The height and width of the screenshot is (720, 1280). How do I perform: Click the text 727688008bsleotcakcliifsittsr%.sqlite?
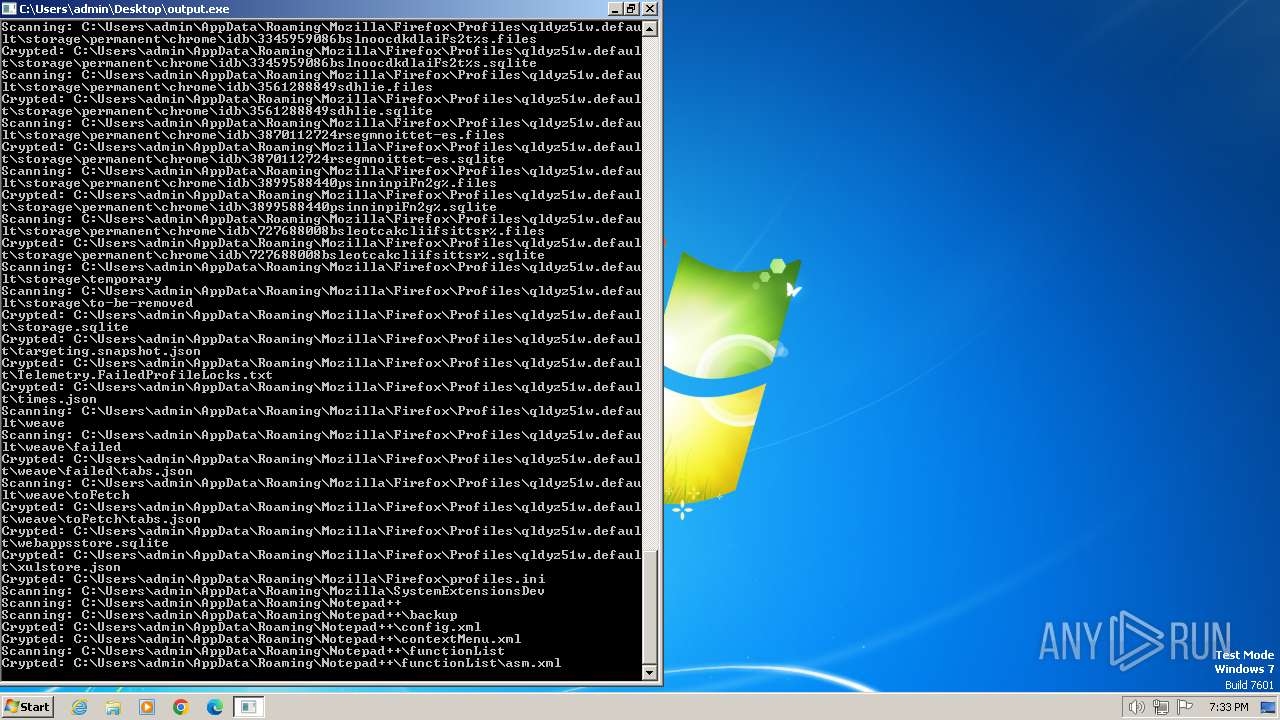pos(397,255)
